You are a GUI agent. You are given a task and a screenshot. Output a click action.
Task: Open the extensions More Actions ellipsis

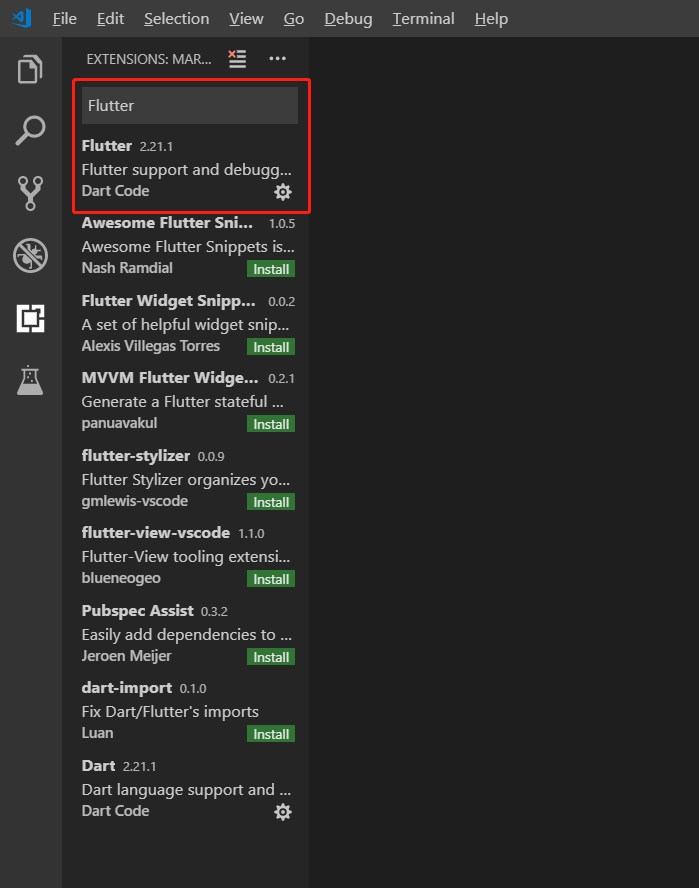pos(278,58)
